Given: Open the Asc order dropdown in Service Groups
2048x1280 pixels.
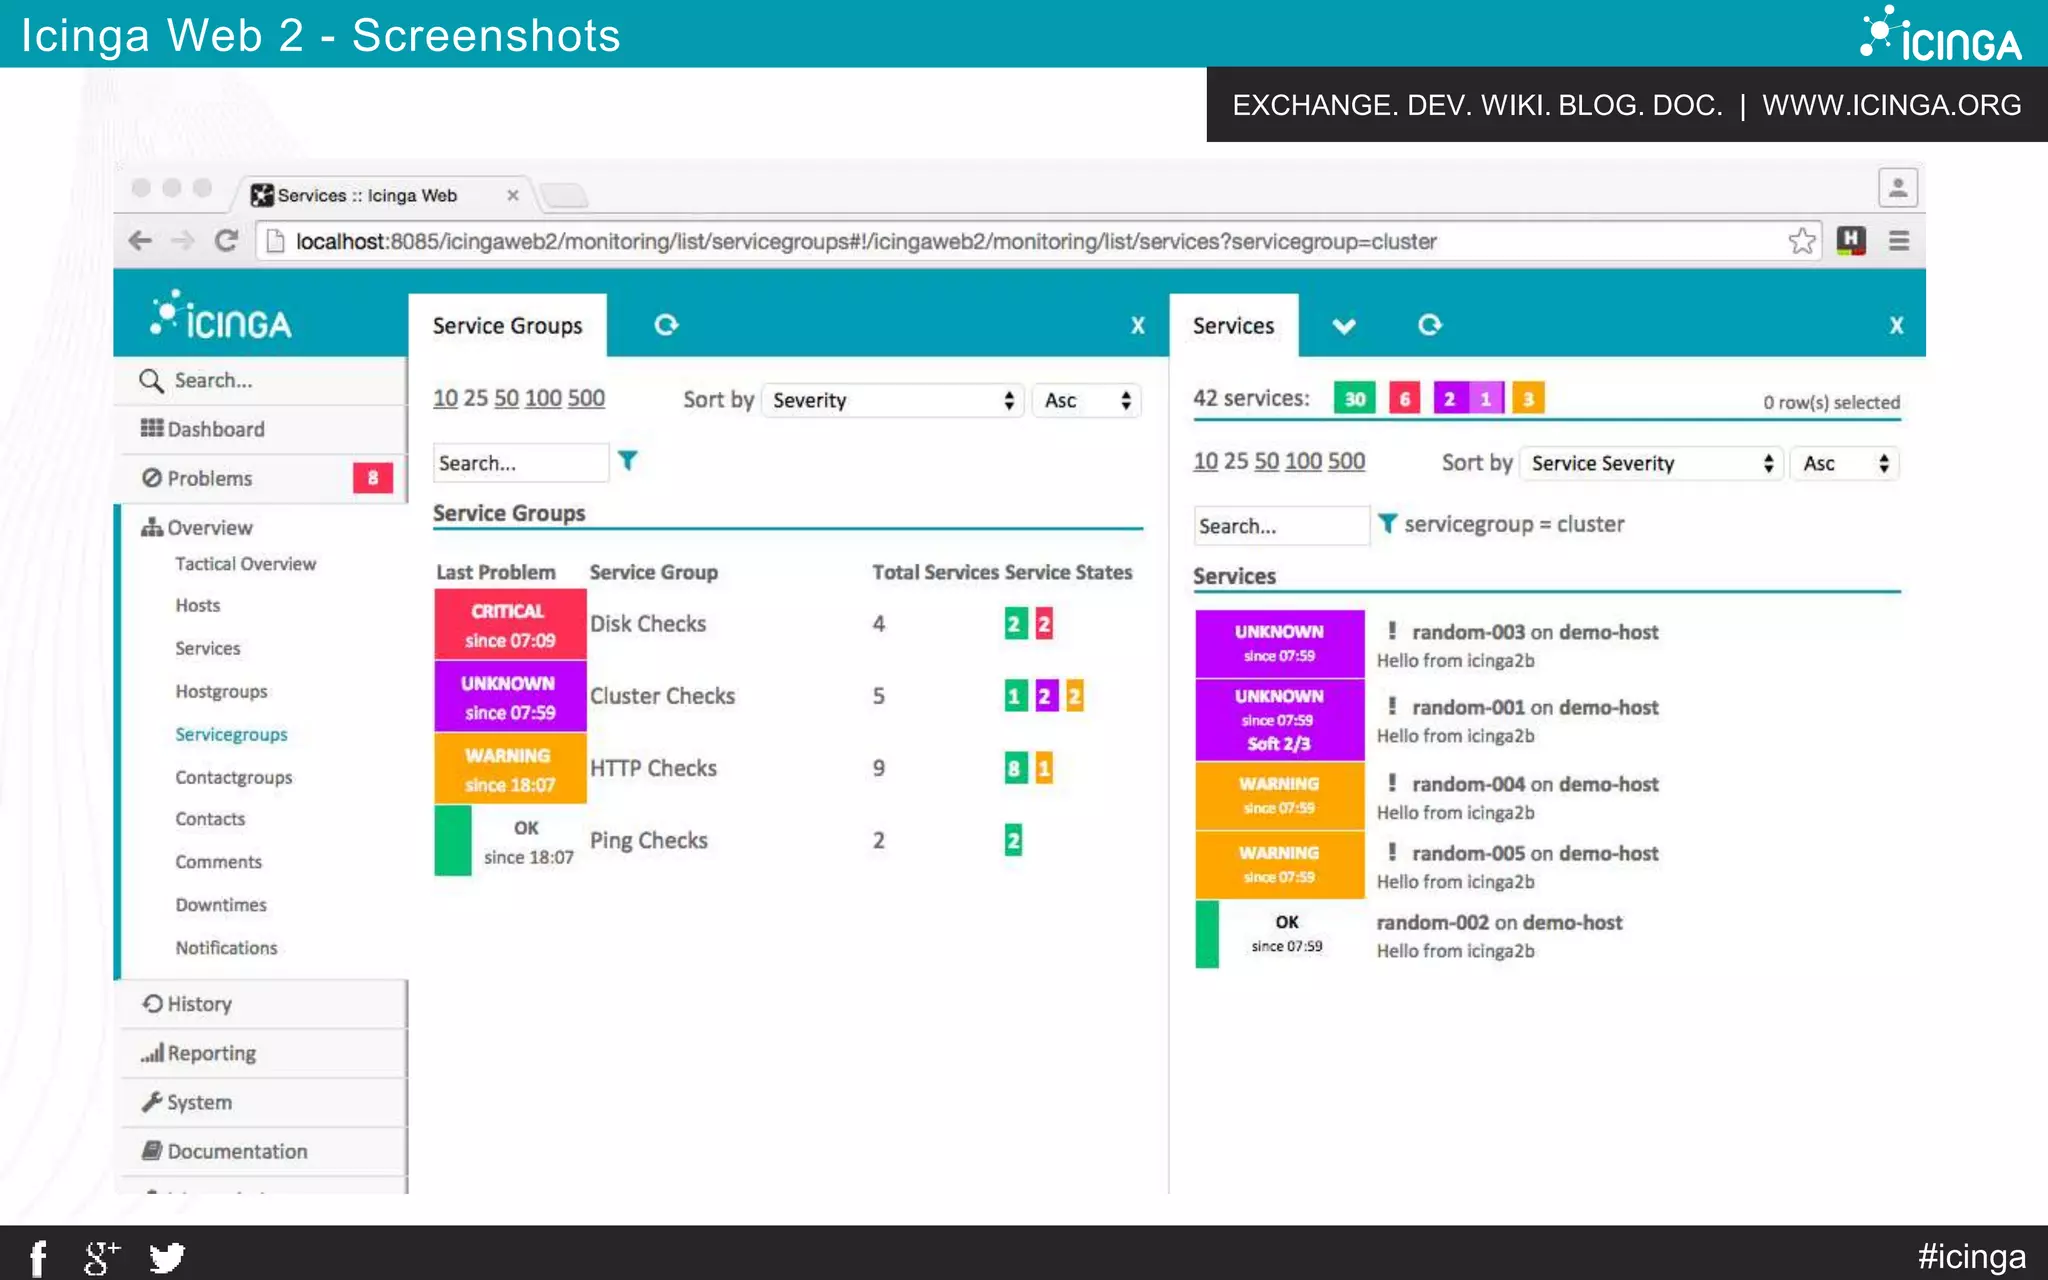Looking at the screenshot, I should pyautogui.click(x=1087, y=400).
